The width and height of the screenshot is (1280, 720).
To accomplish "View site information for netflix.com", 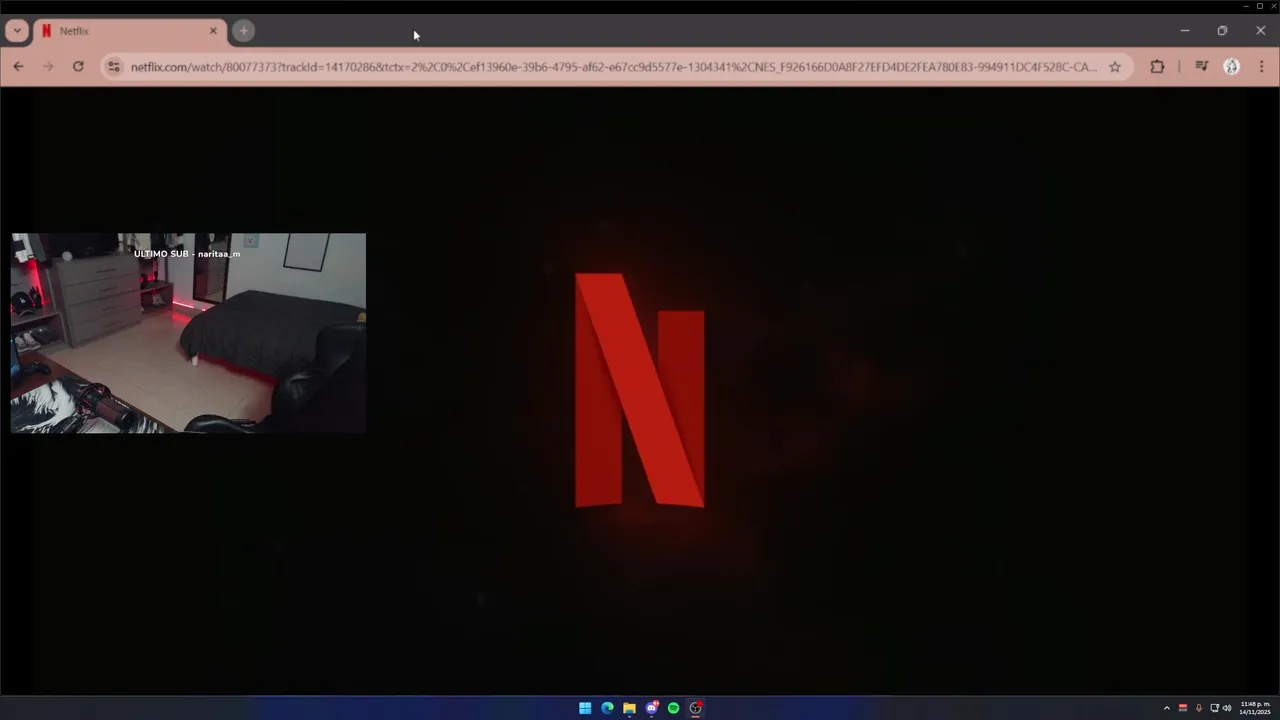I will click(x=114, y=67).
